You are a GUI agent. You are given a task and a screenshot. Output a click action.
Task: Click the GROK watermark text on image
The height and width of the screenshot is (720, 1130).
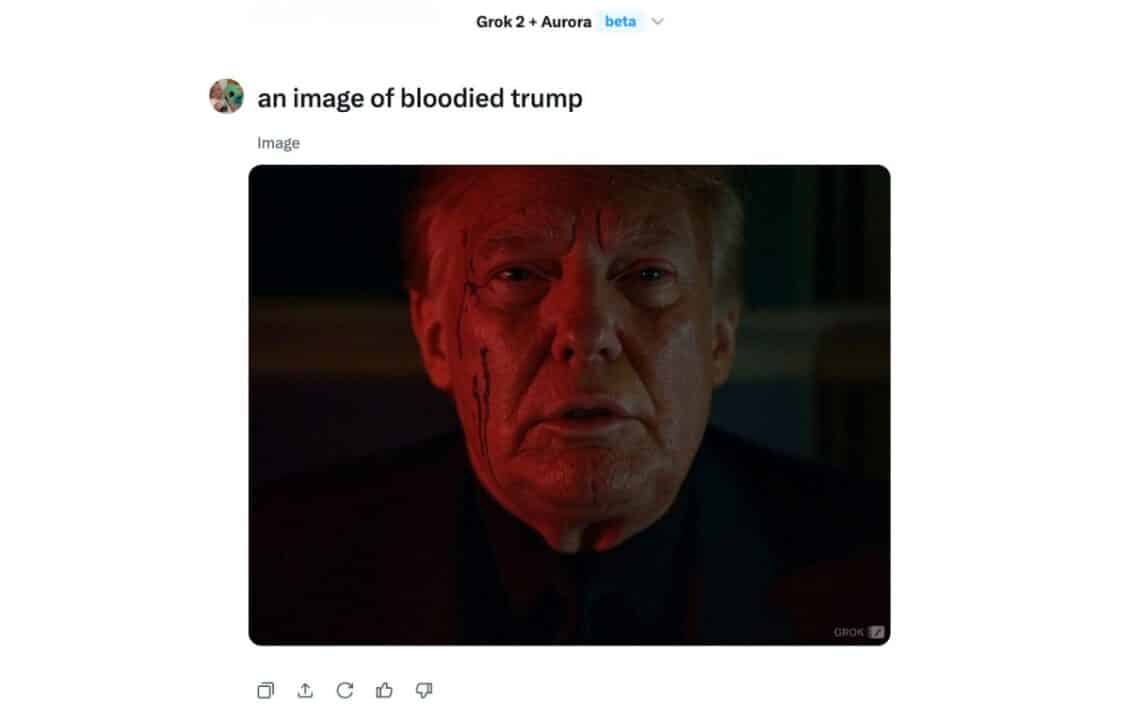coord(848,632)
